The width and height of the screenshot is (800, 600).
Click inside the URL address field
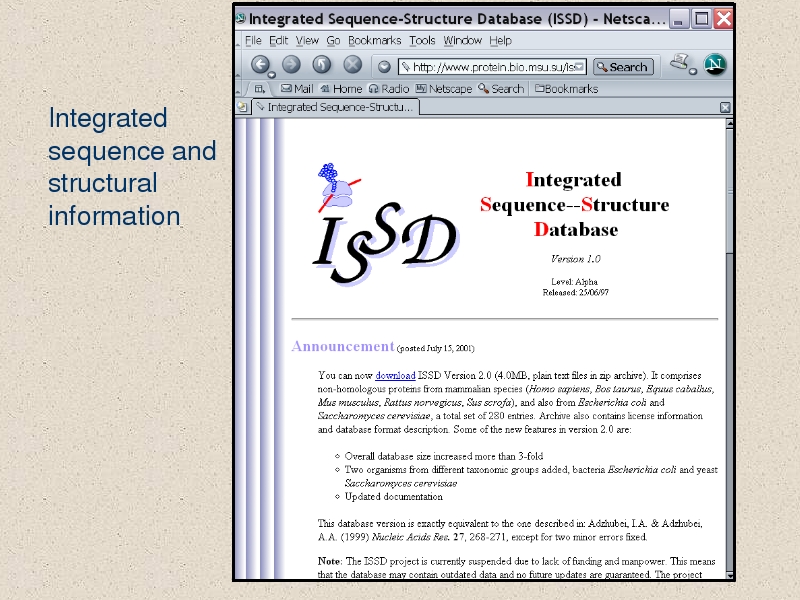click(x=492, y=67)
